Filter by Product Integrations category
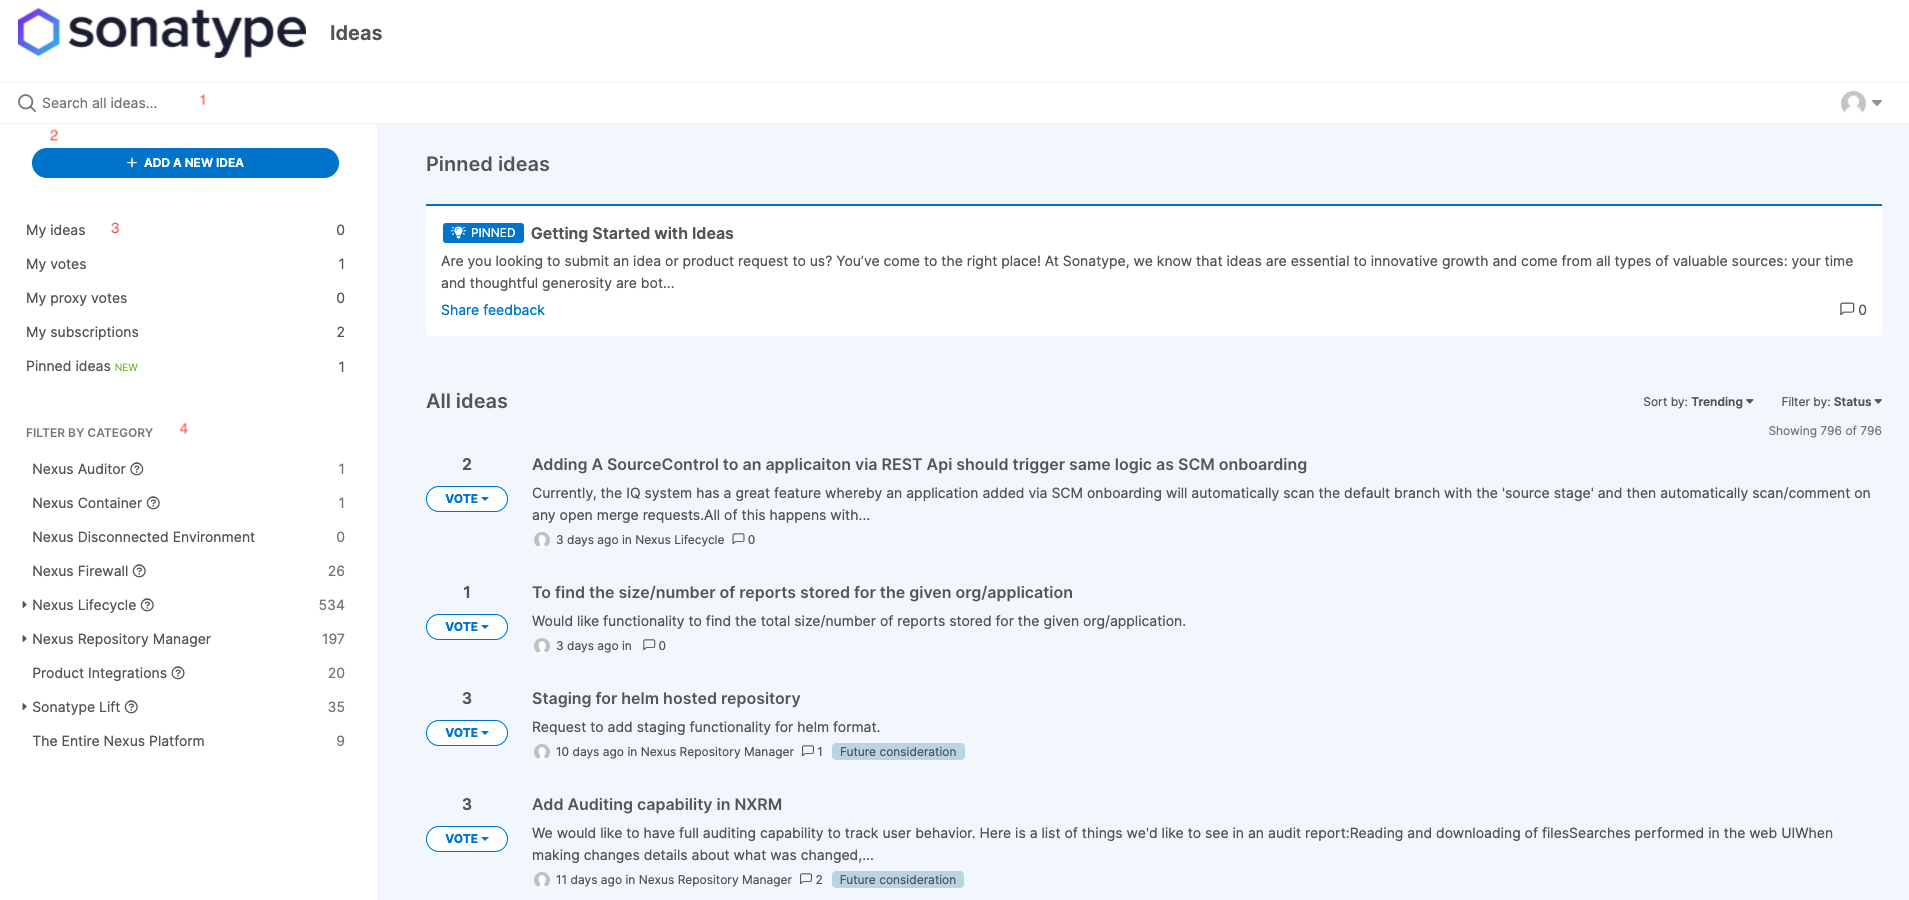The width and height of the screenshot is (1909, 900). pos(99,673)
